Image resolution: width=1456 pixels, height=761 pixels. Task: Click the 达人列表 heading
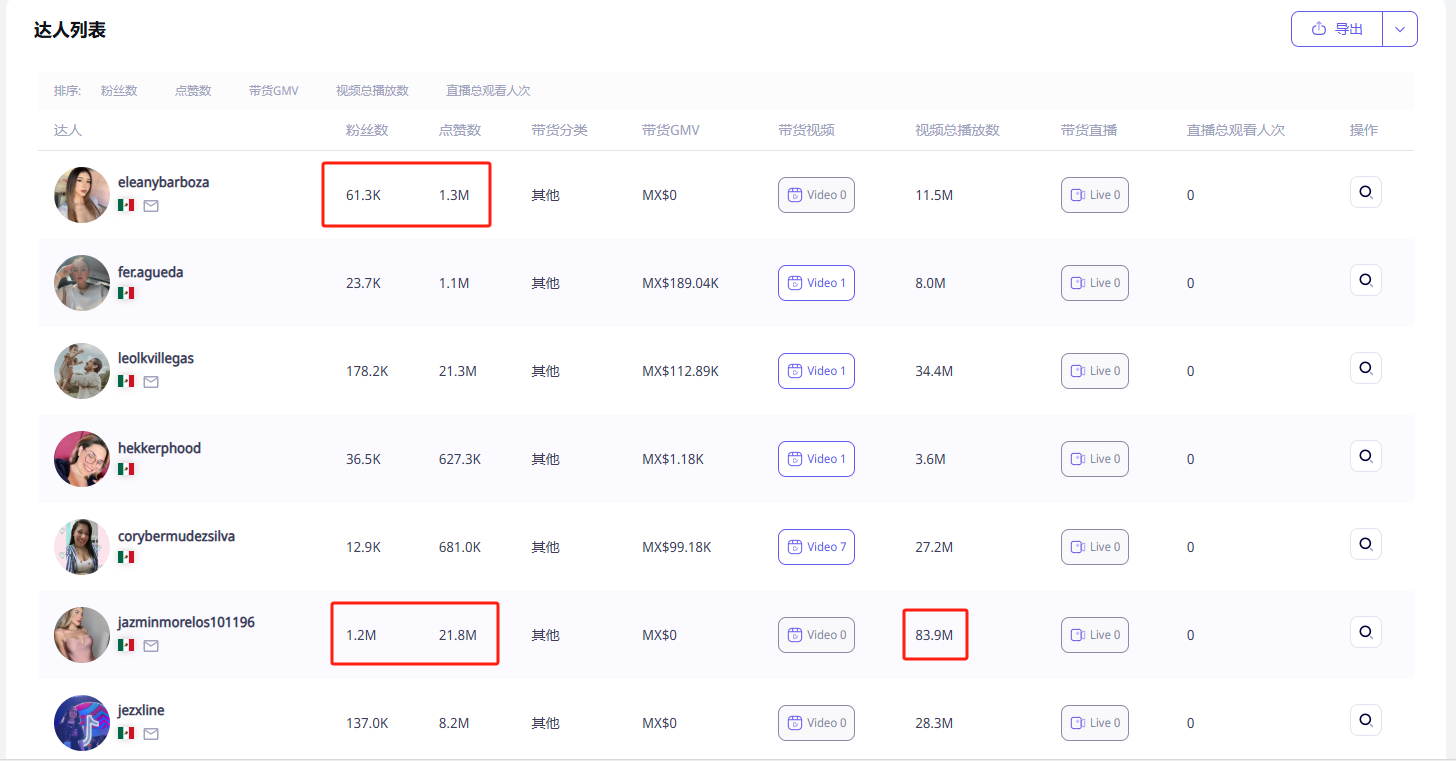(70, 30)
